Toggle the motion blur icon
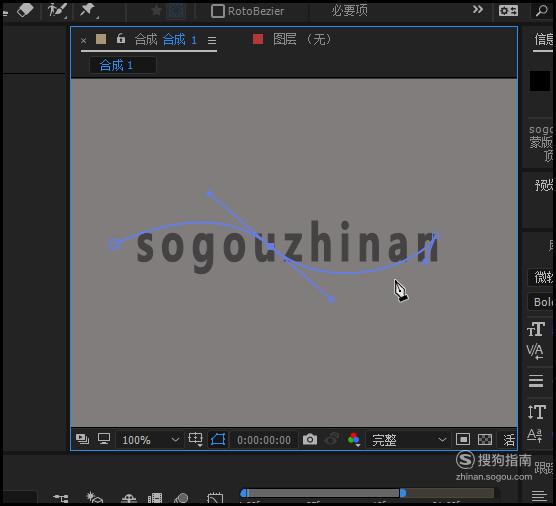Viewport: 556px width, 506px height. point(181,498)
